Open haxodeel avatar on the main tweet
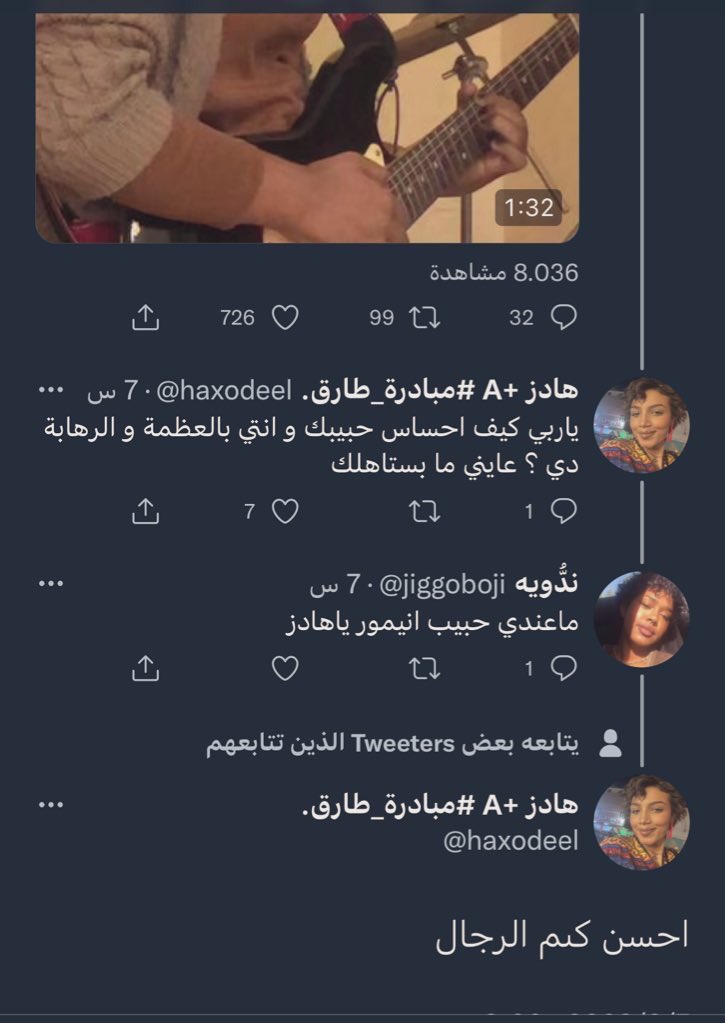The width and height of the screenshot is (725, 1023). (641, 822)
